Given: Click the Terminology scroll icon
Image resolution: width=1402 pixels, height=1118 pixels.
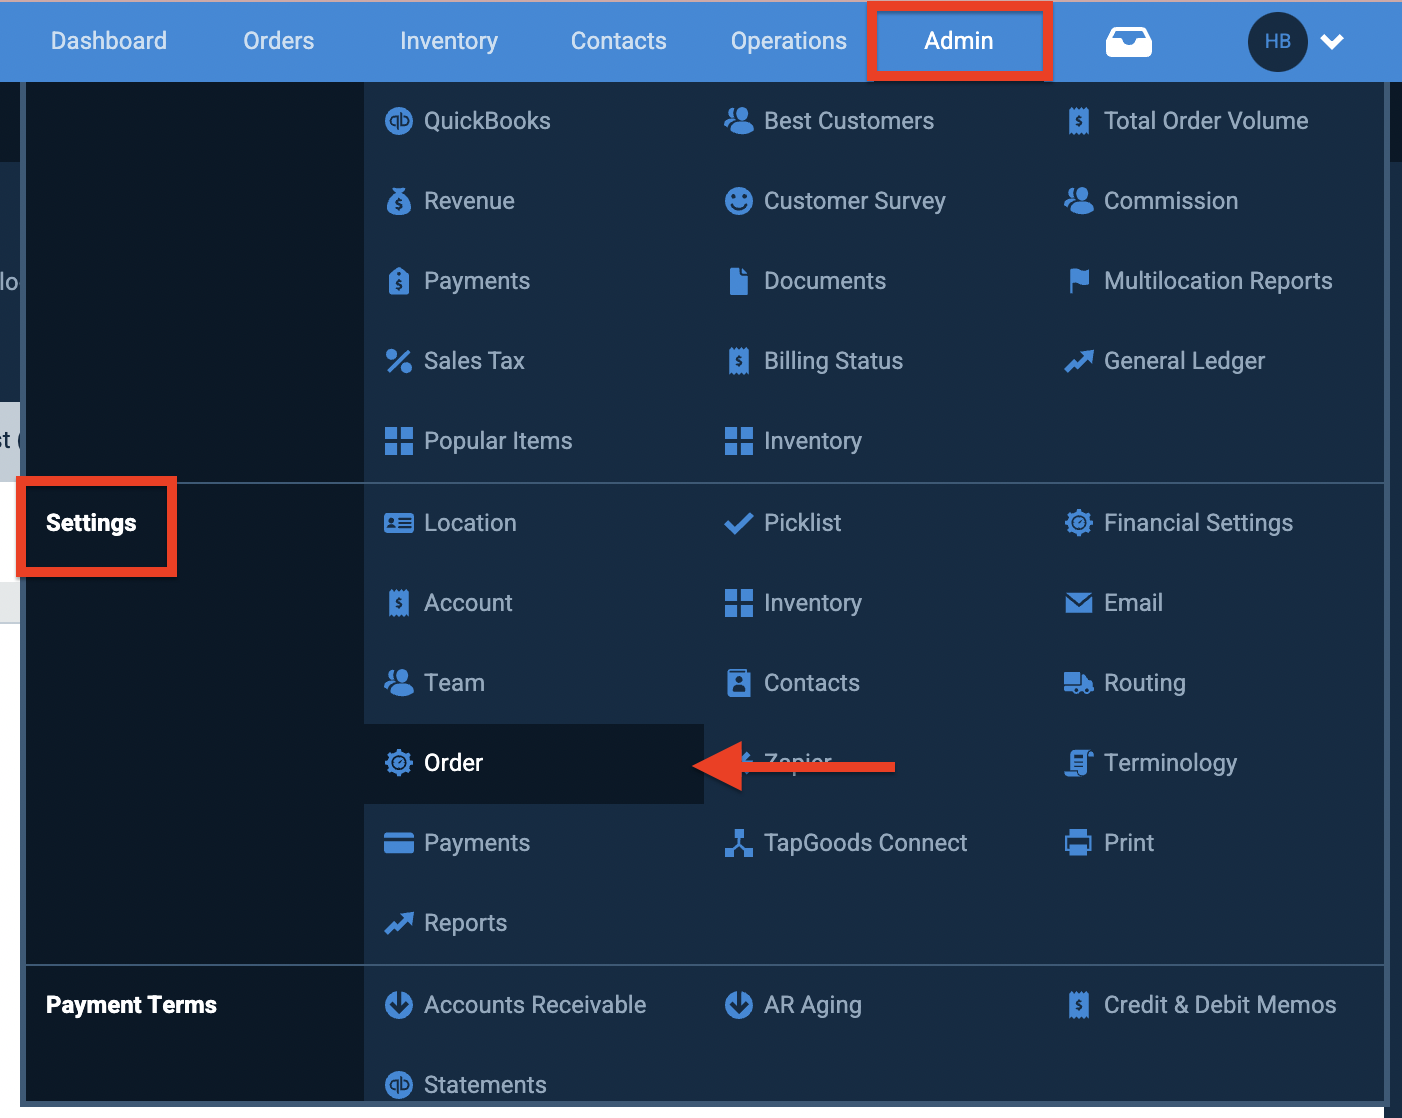Looking at the screenshot, I should click(1079, 763).
